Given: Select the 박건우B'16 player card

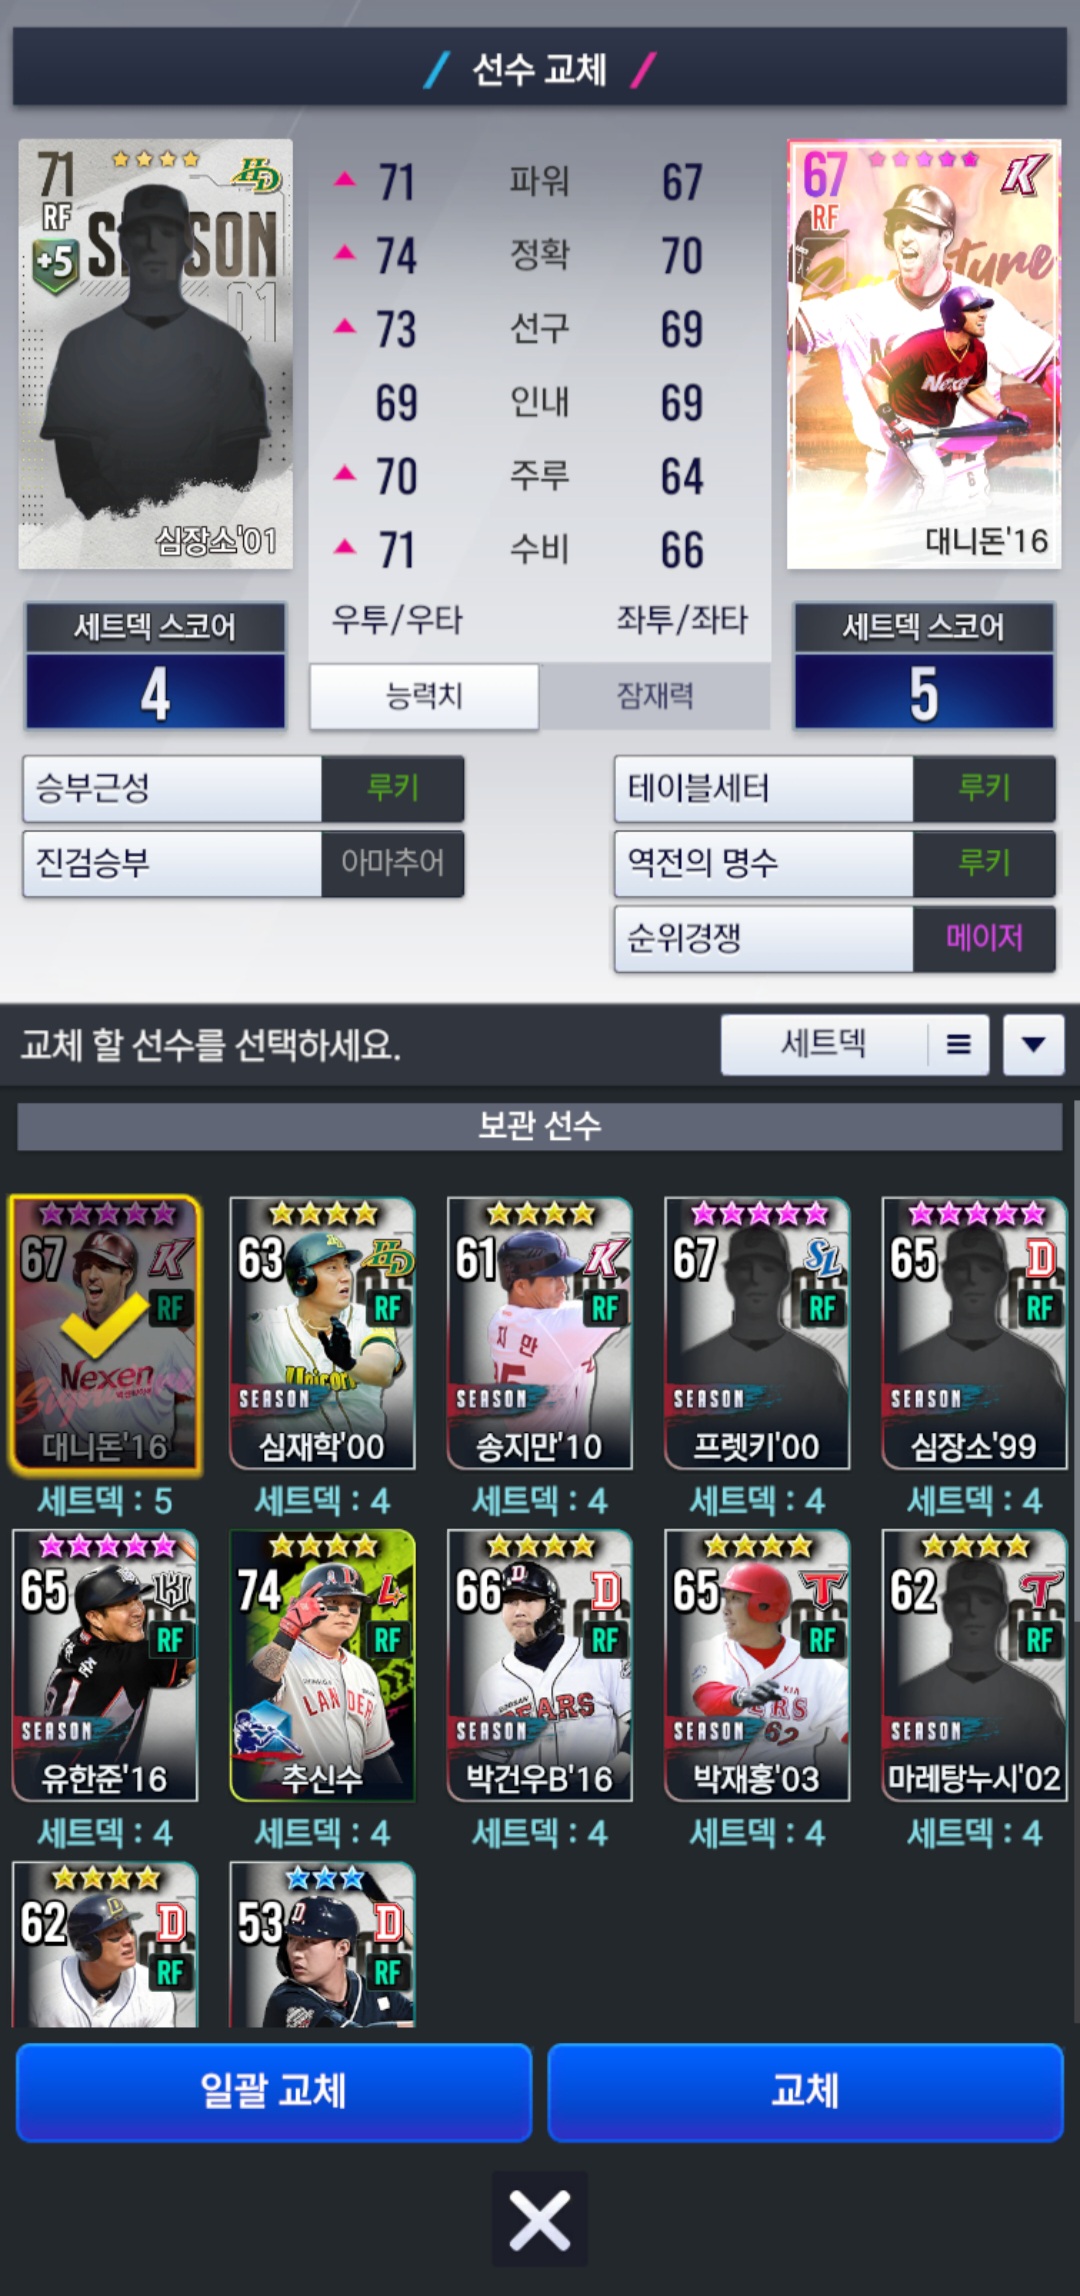Looking at the screenshot, I should (x=540, y=1666).
